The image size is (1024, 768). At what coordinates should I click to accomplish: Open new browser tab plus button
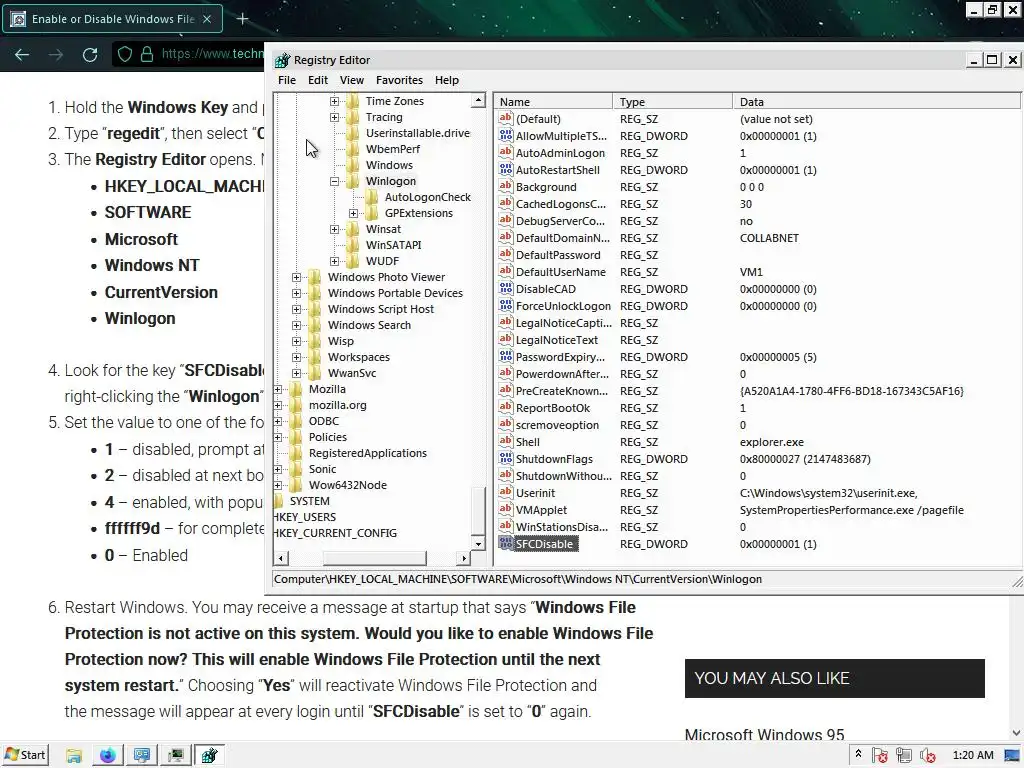[242, 19]
